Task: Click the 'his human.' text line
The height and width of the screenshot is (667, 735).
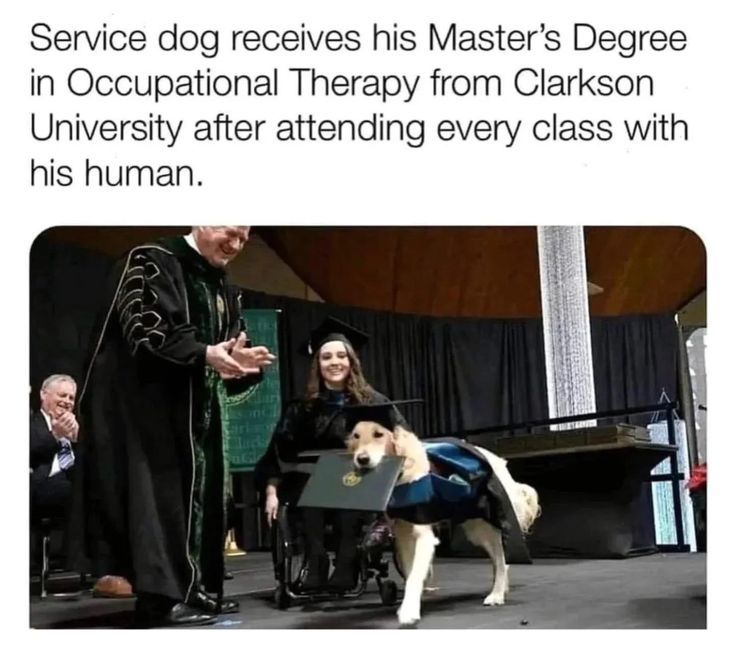Action: point(117,173)
